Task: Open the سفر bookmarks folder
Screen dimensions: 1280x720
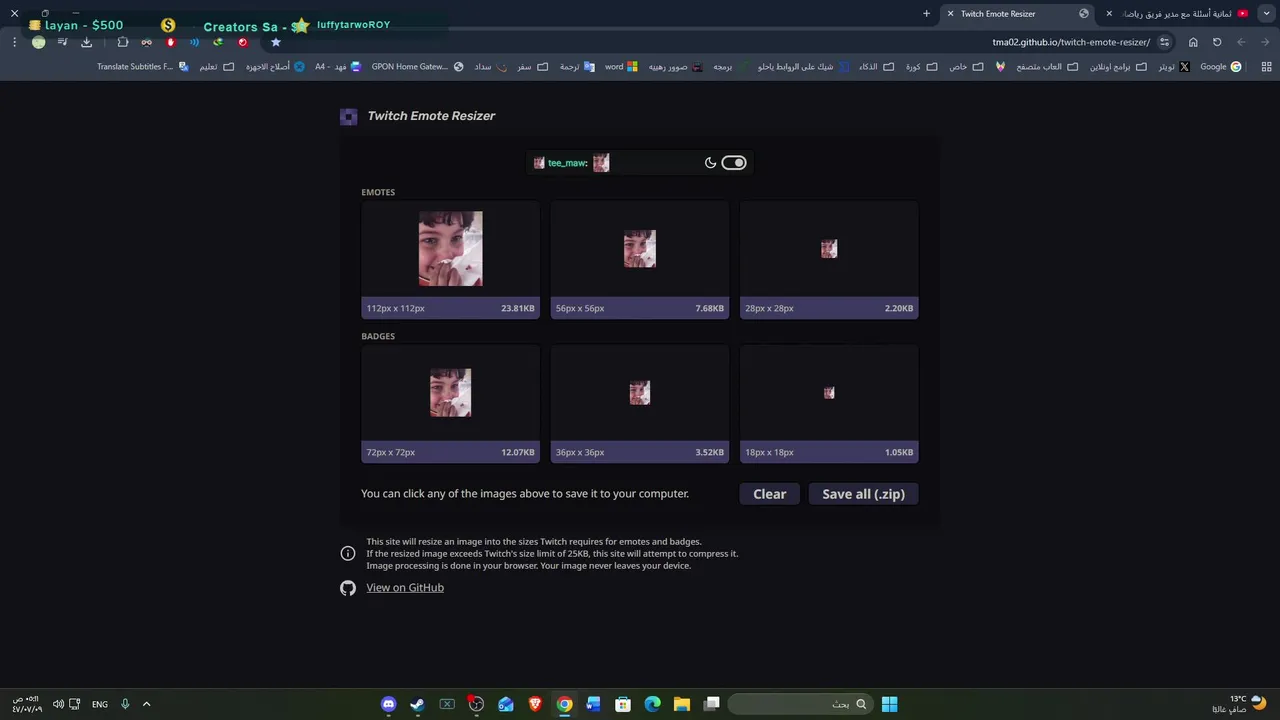Action: coord(533,67)
